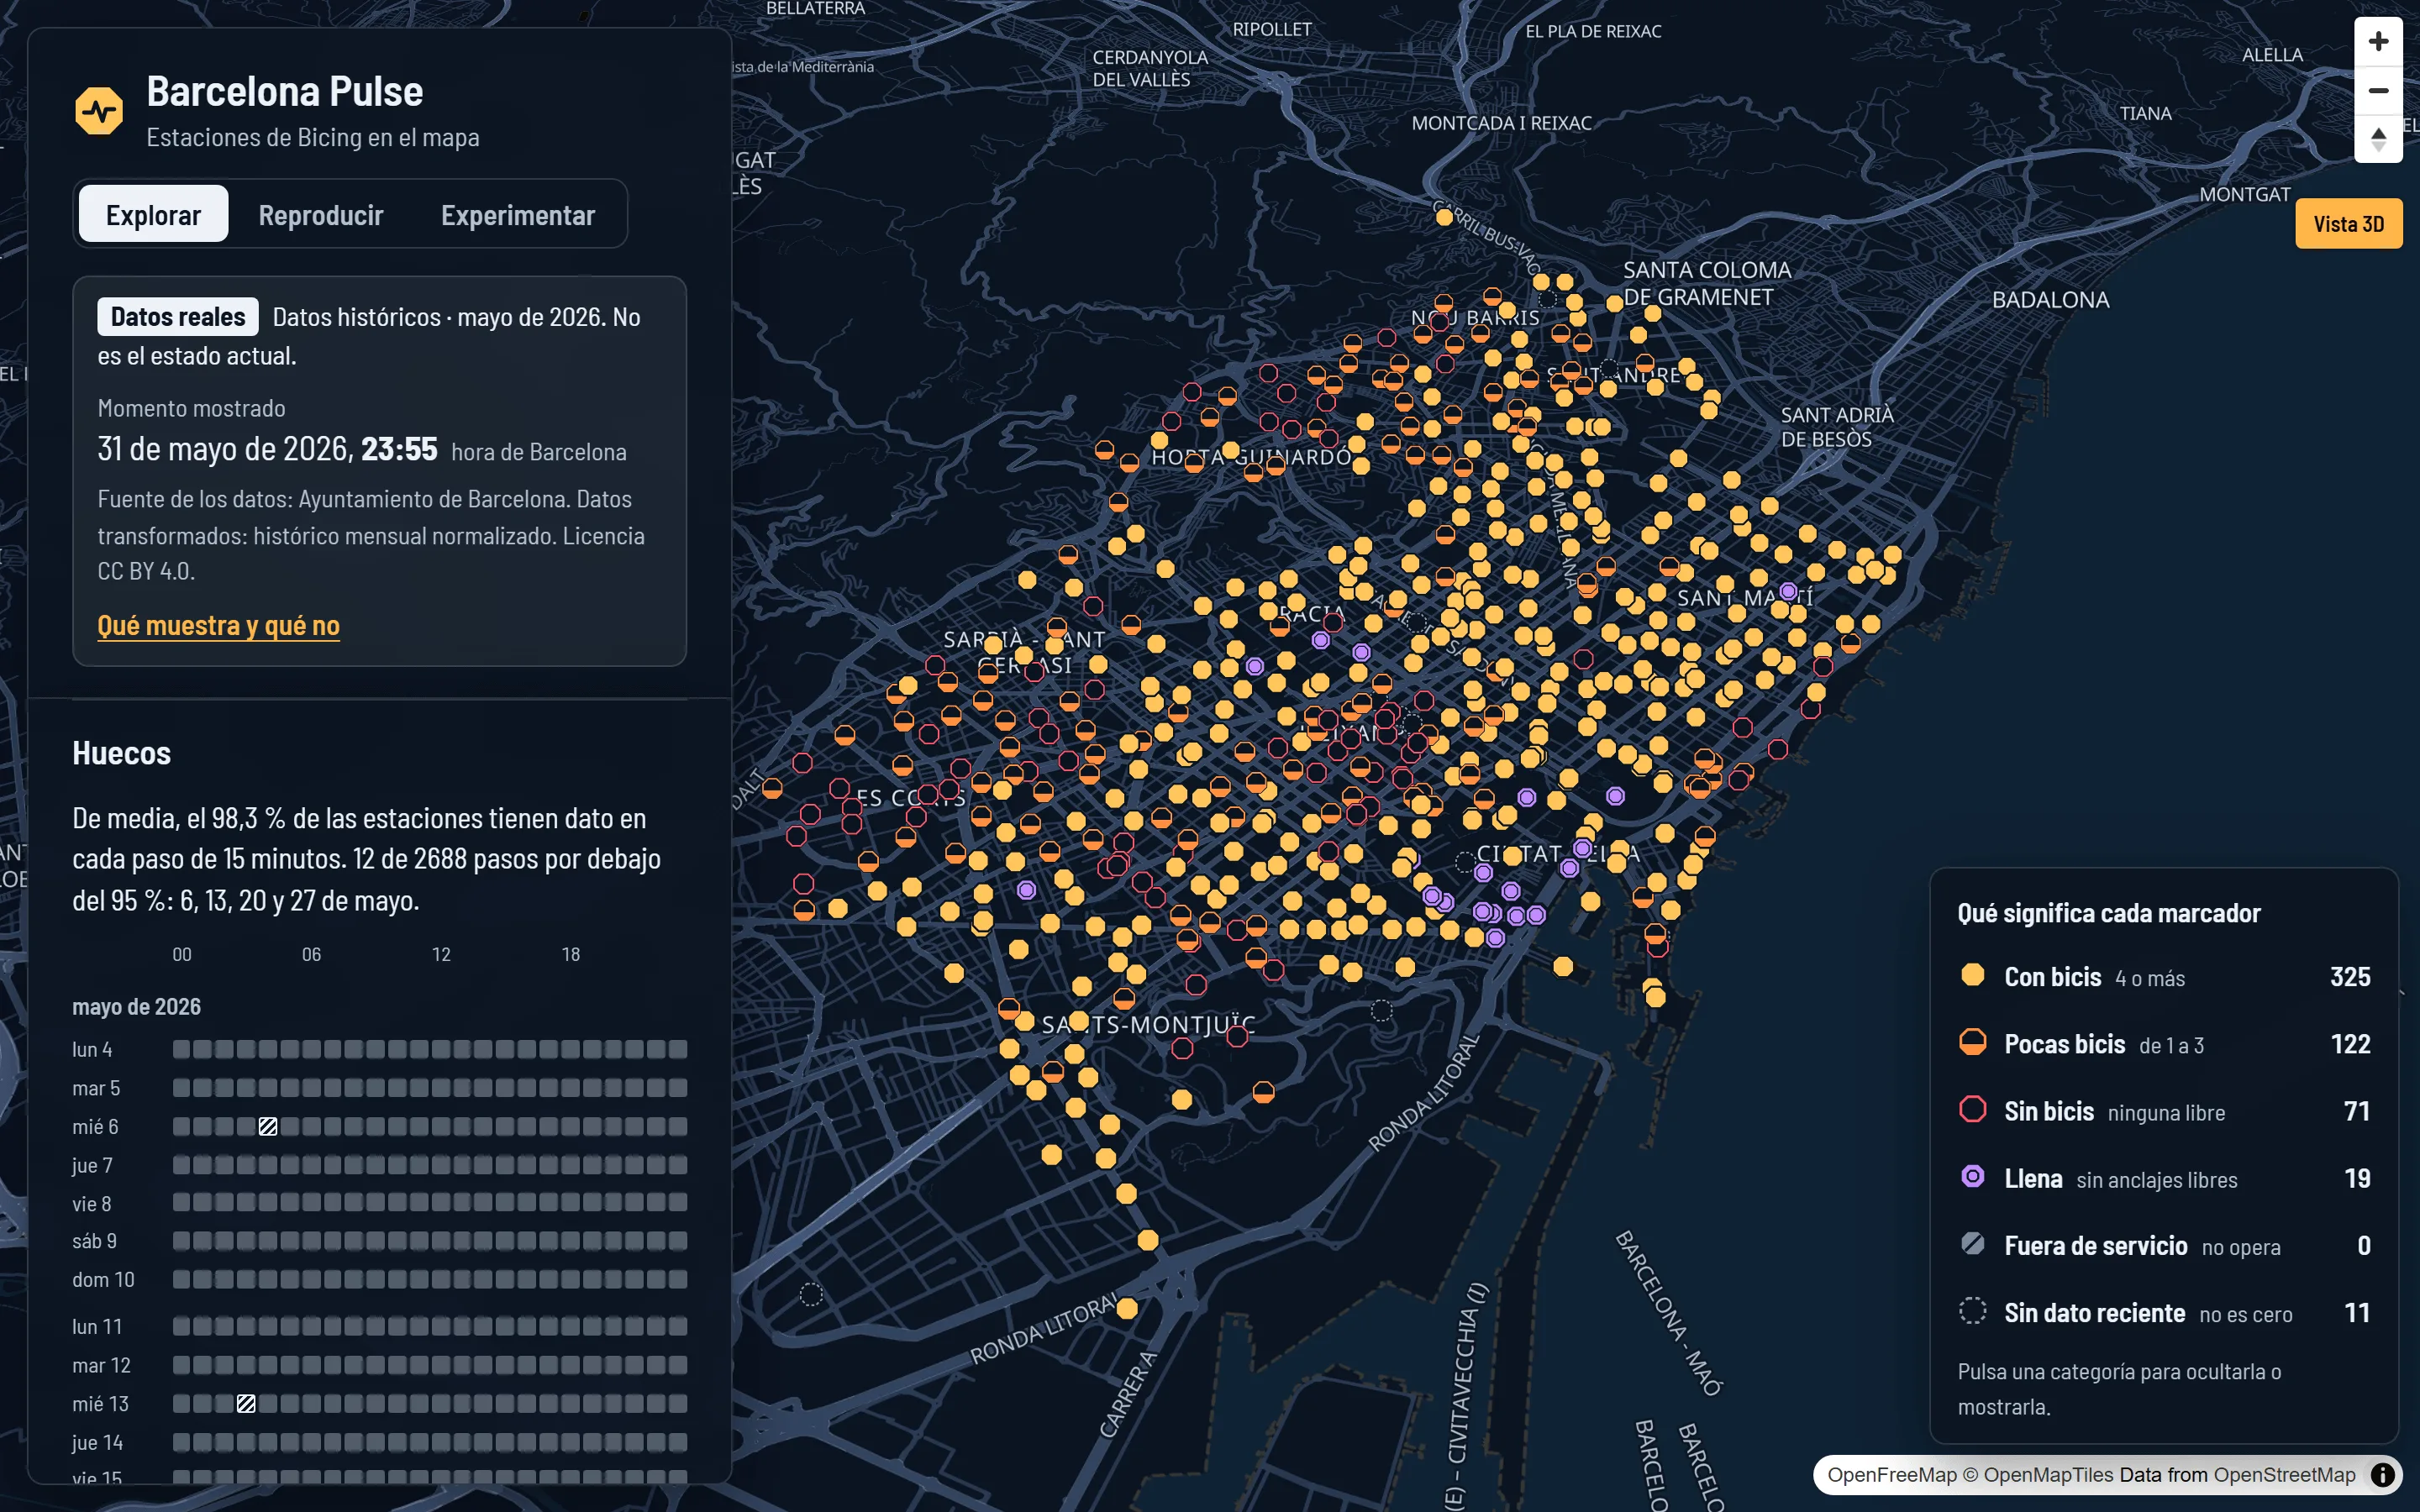This screenshot has width=2420, height=1512.
Task: Open the OpenStreetMap attribution link
Action: pyautogui.click(x=2284, y=1474)
